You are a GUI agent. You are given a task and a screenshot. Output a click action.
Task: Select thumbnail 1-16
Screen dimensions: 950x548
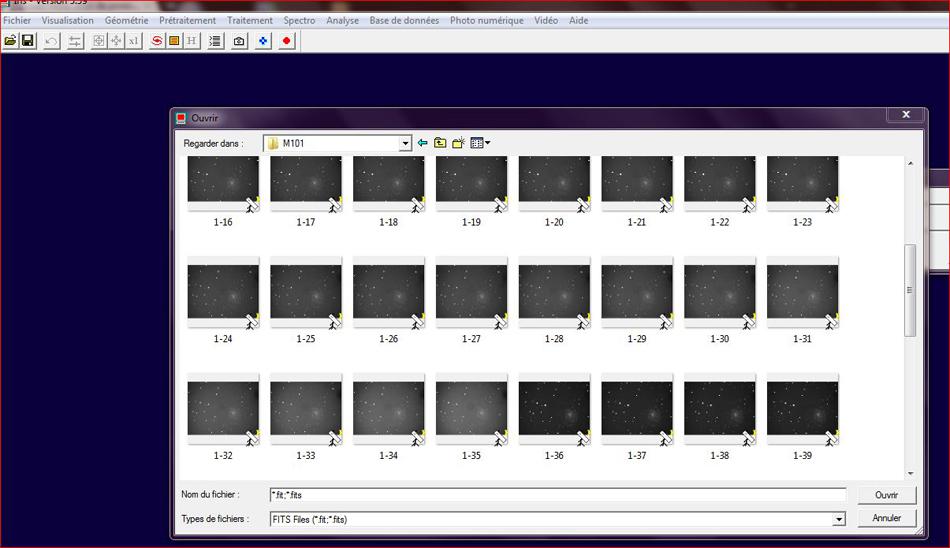(223, 184)
